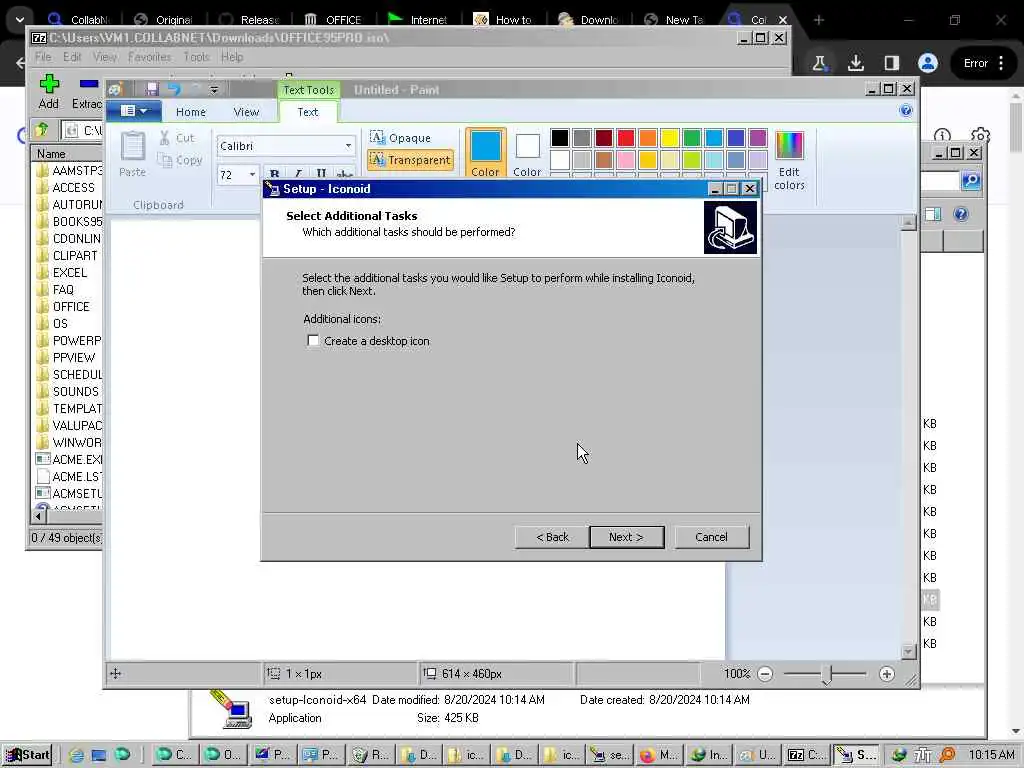Click Next in Iconoid setup

[x=626, y=537]
